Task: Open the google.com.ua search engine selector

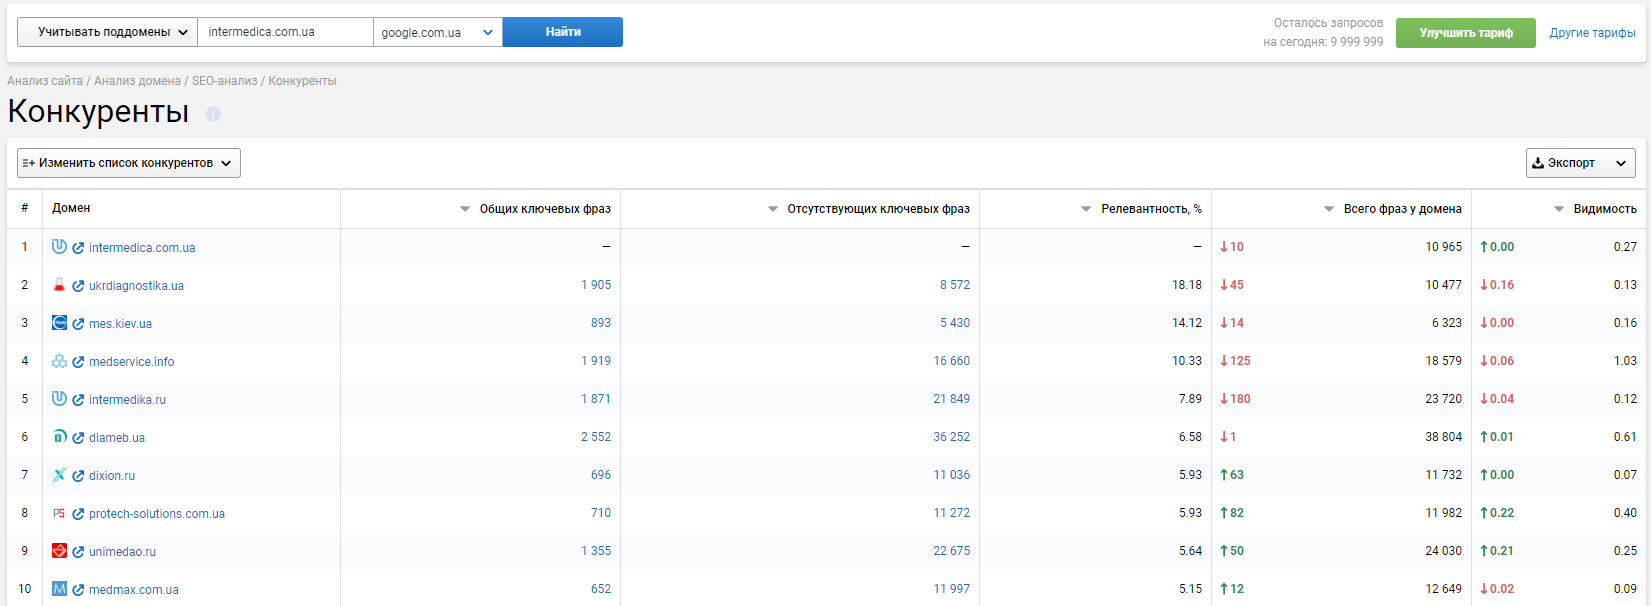Action: 438,32
